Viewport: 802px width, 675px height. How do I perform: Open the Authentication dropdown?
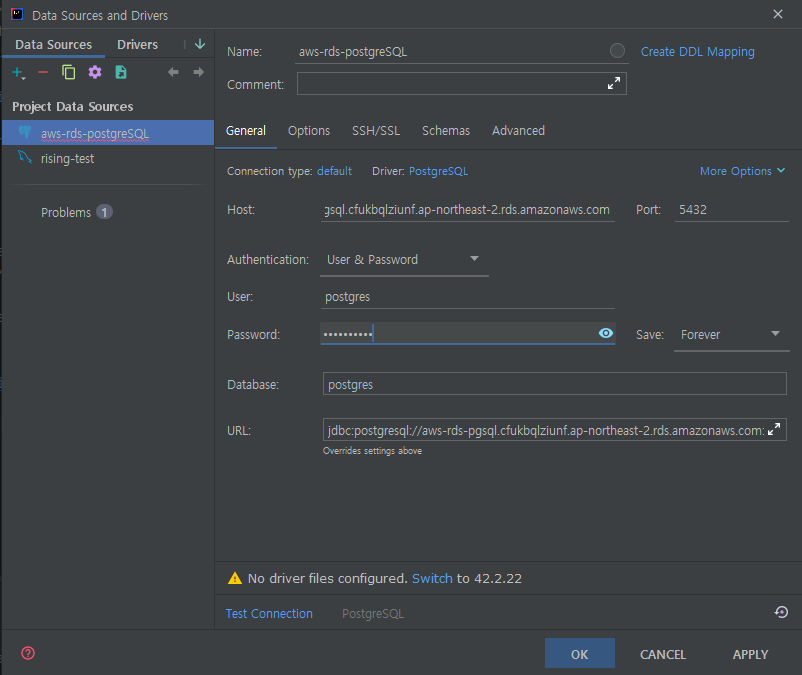point(404,260)
